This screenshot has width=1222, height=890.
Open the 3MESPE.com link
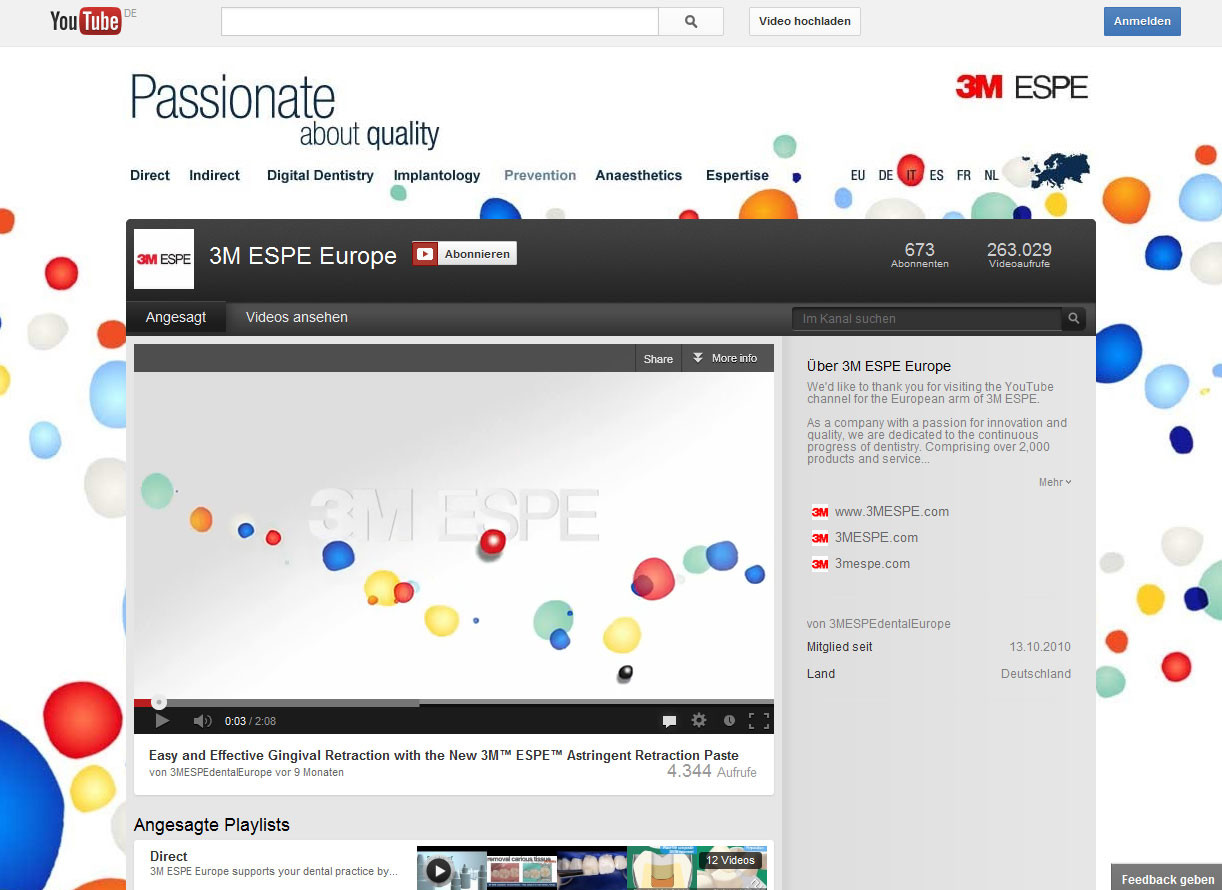(876, 538)
